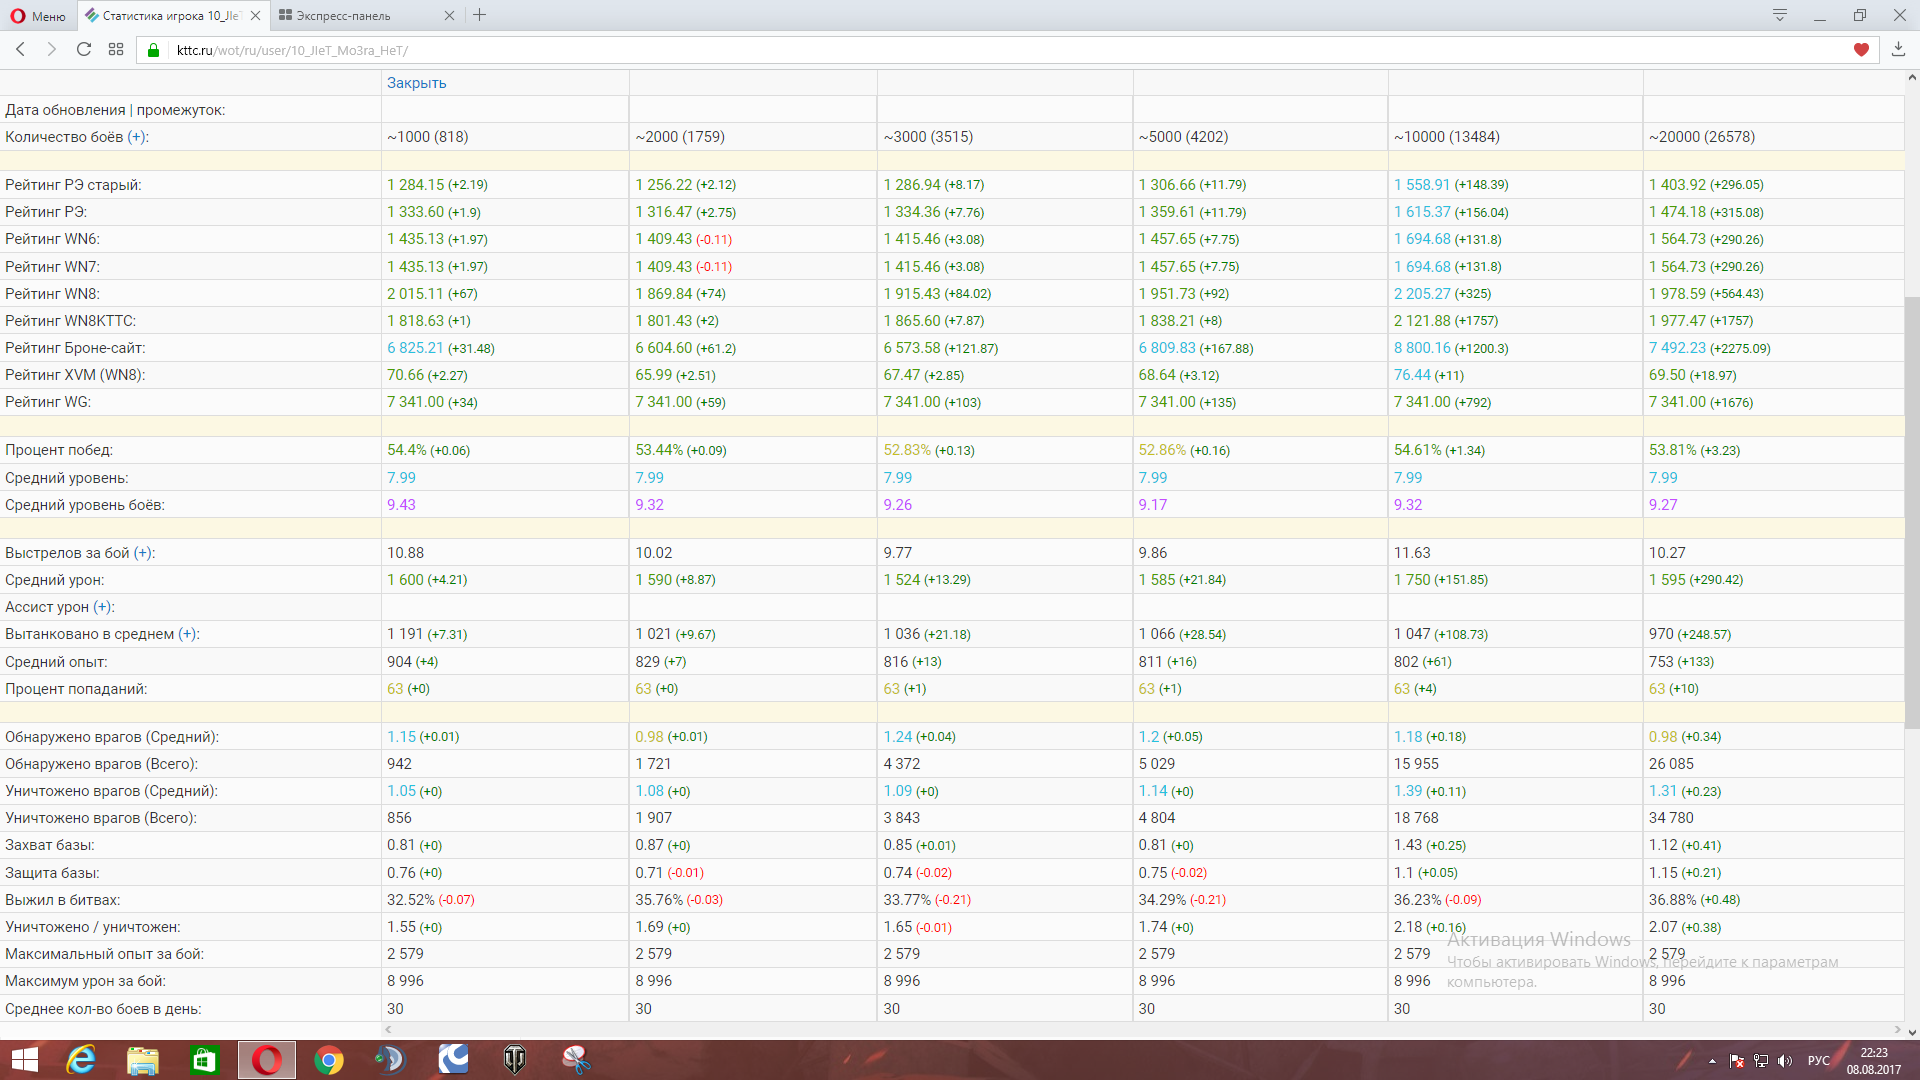Show hidden system tray icons
Image resolution: width=1920 pixels, height=1080 pixels.
(1712, 1061)
